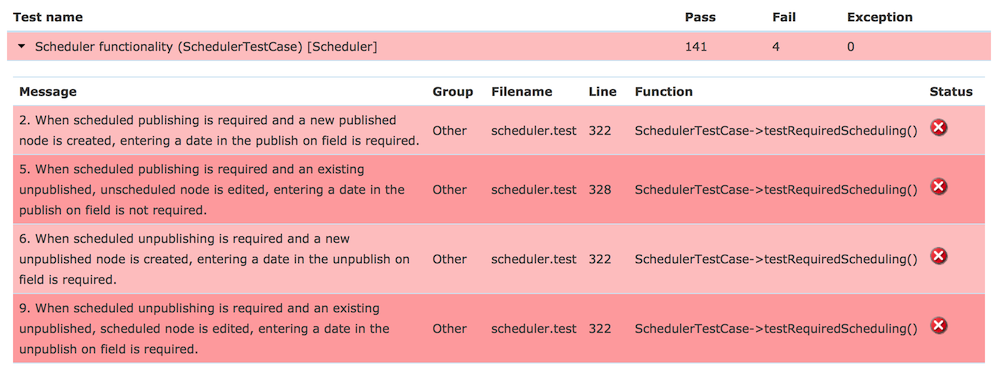This screenshot has width=1000, height=374.
Task: Click the Group column header
Action: (453, 91)
